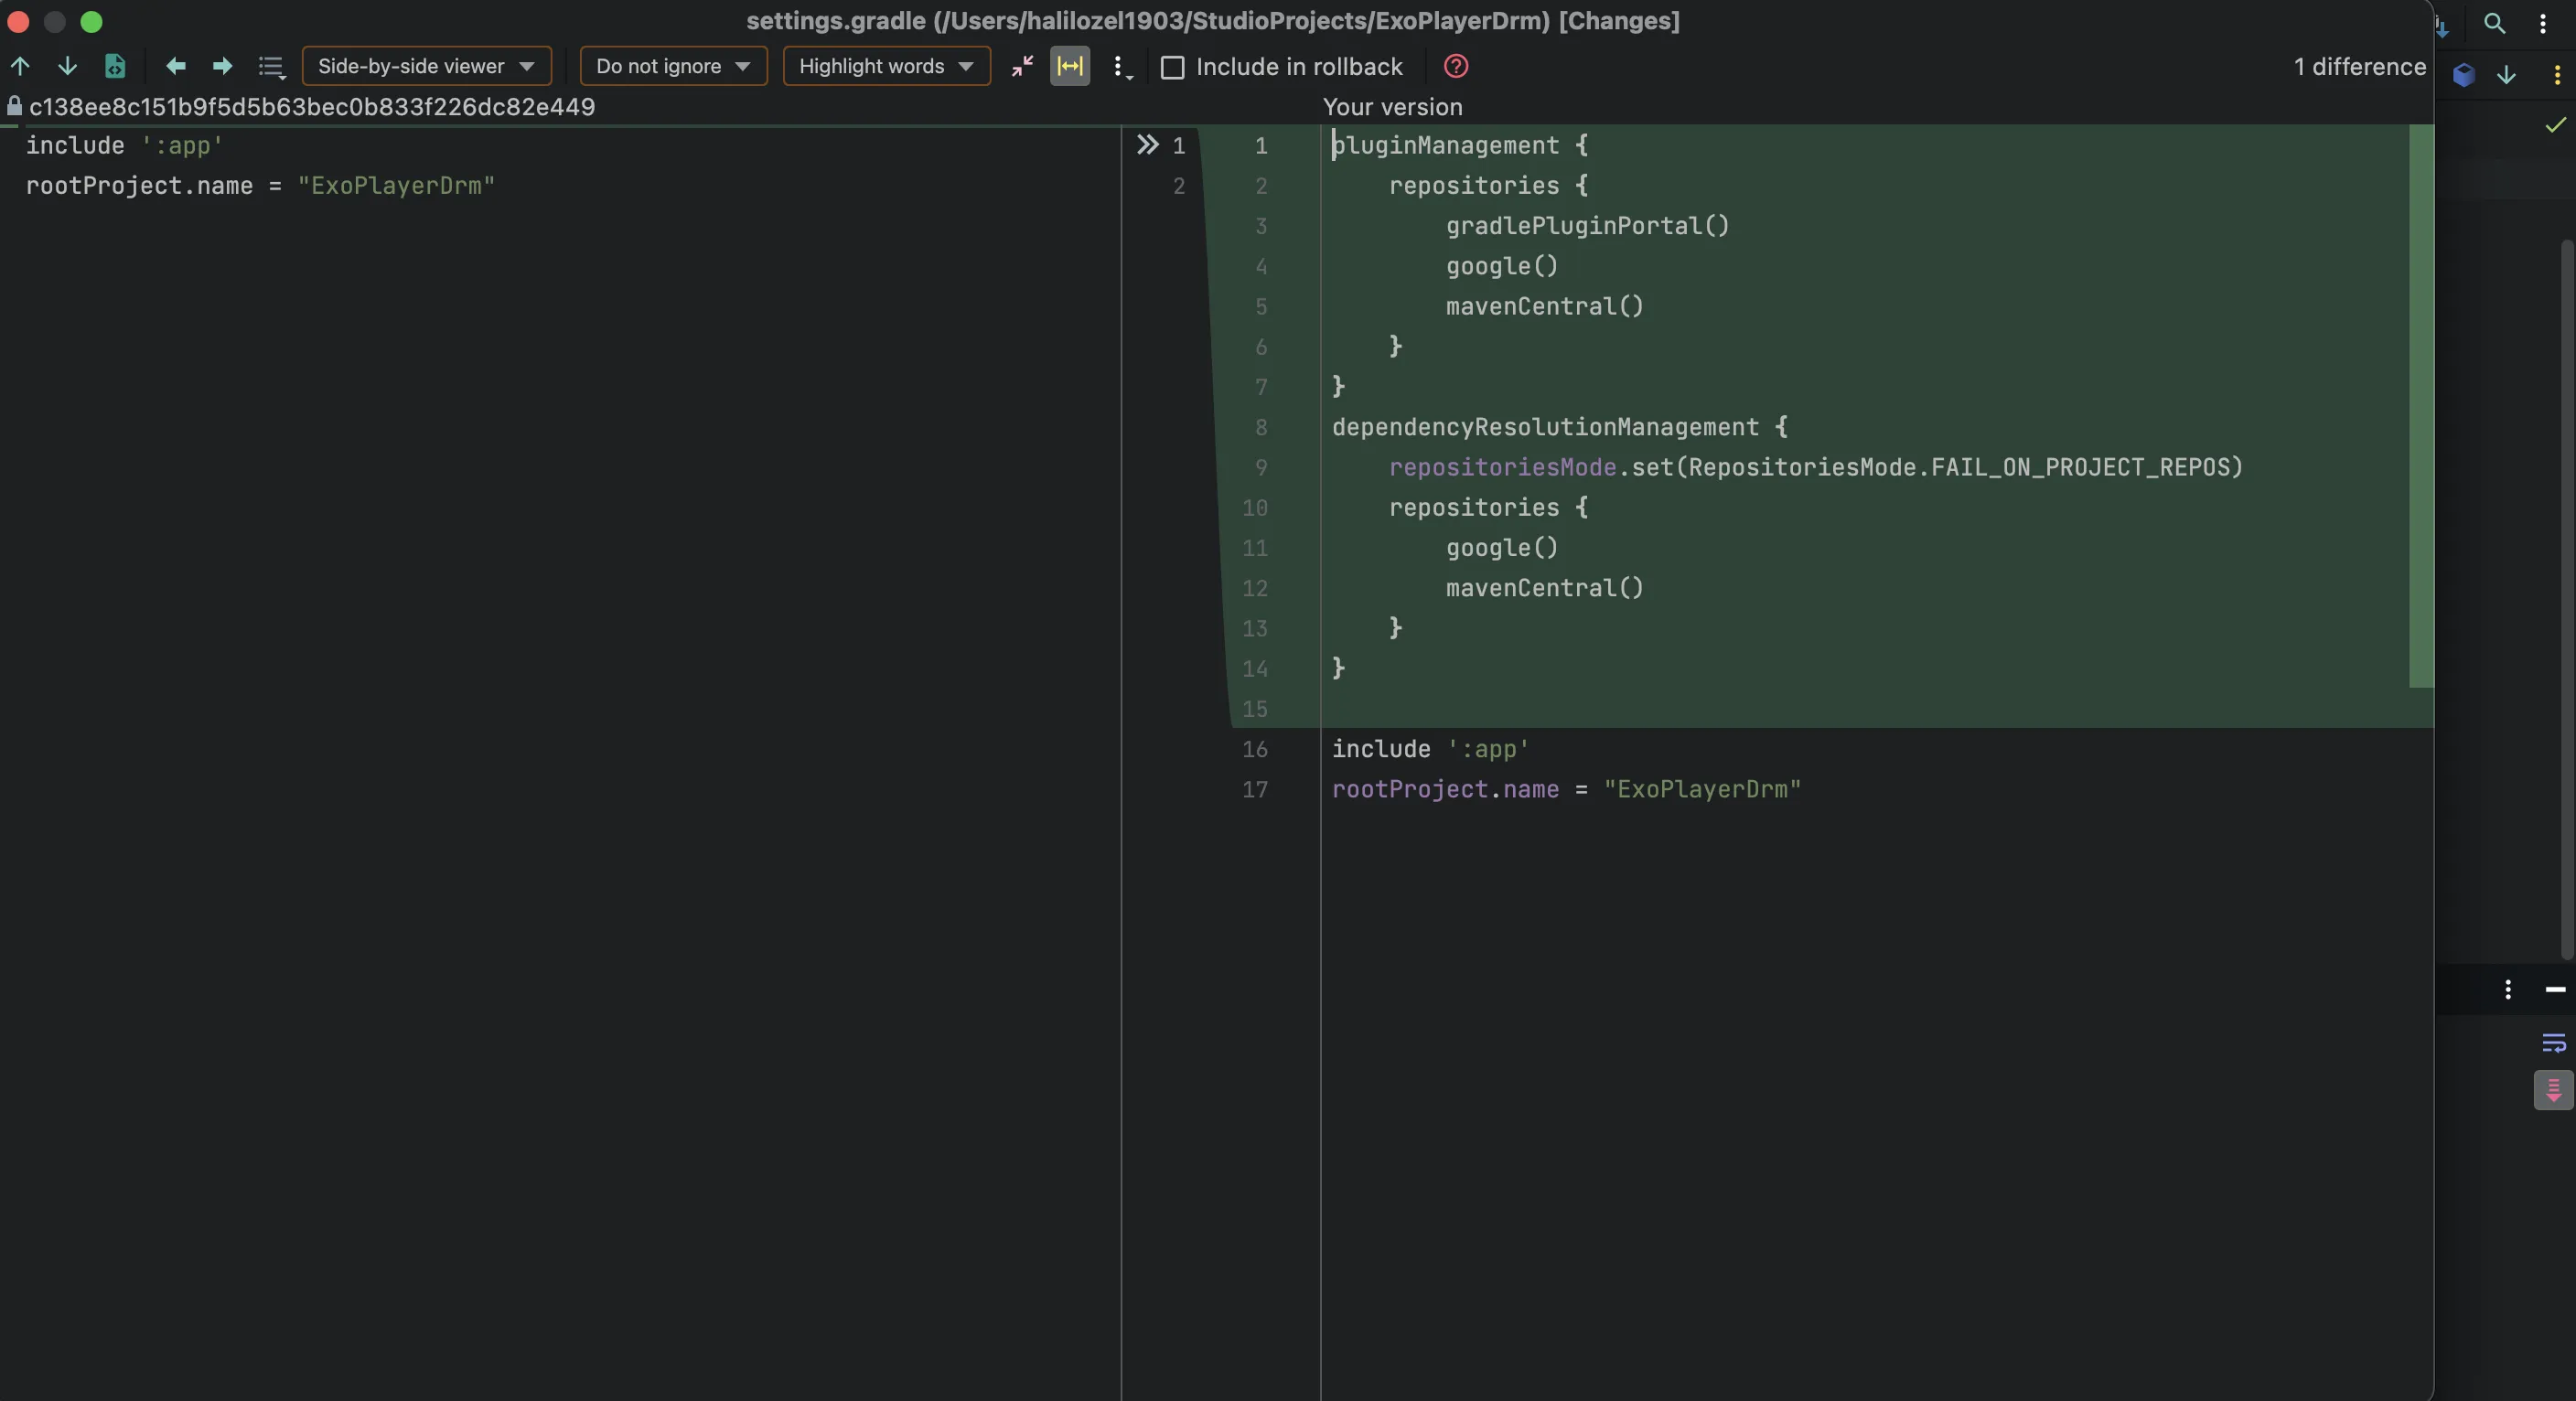Open the kebab menu in the lower right panel
The width and height of the screenshot is (2576, 1401).
(x=2507, y=989)
